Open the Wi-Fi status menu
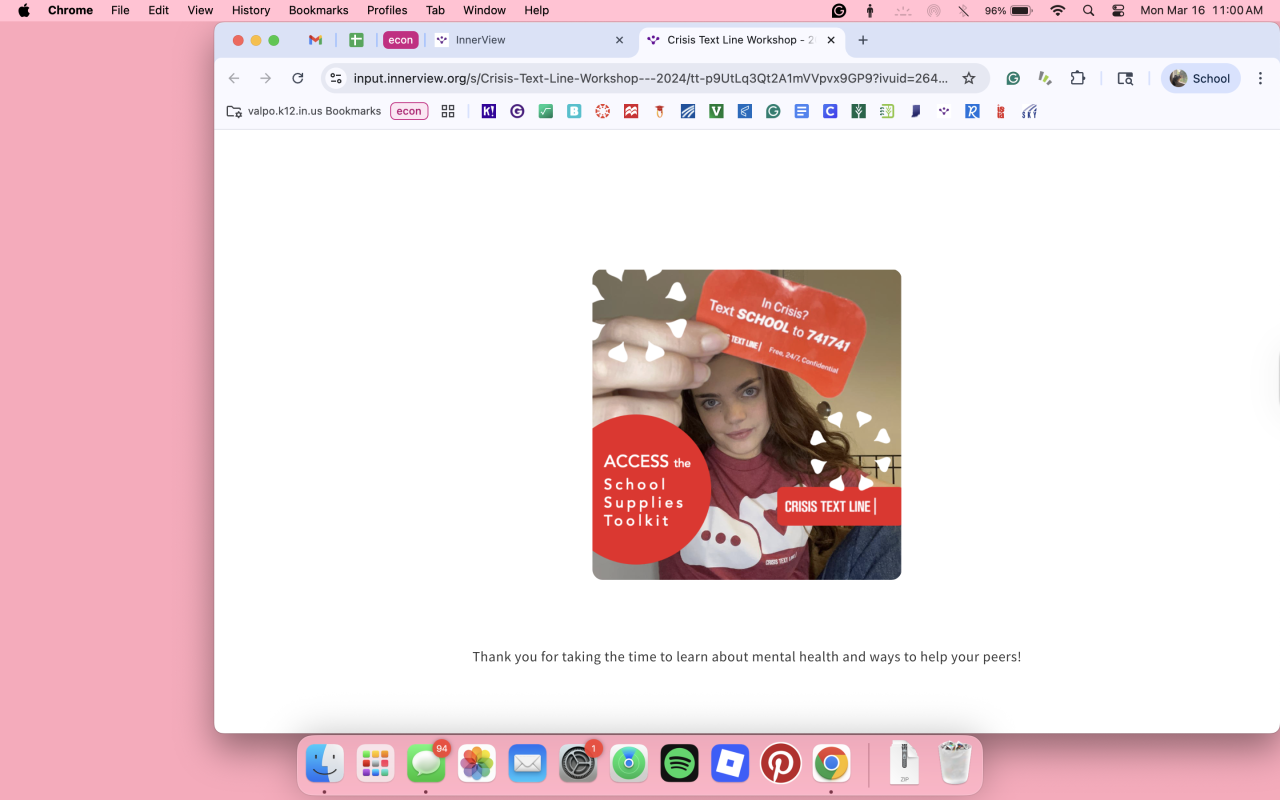The width and height of the screenshot is (1280, 800). [x=1058, y=10]
